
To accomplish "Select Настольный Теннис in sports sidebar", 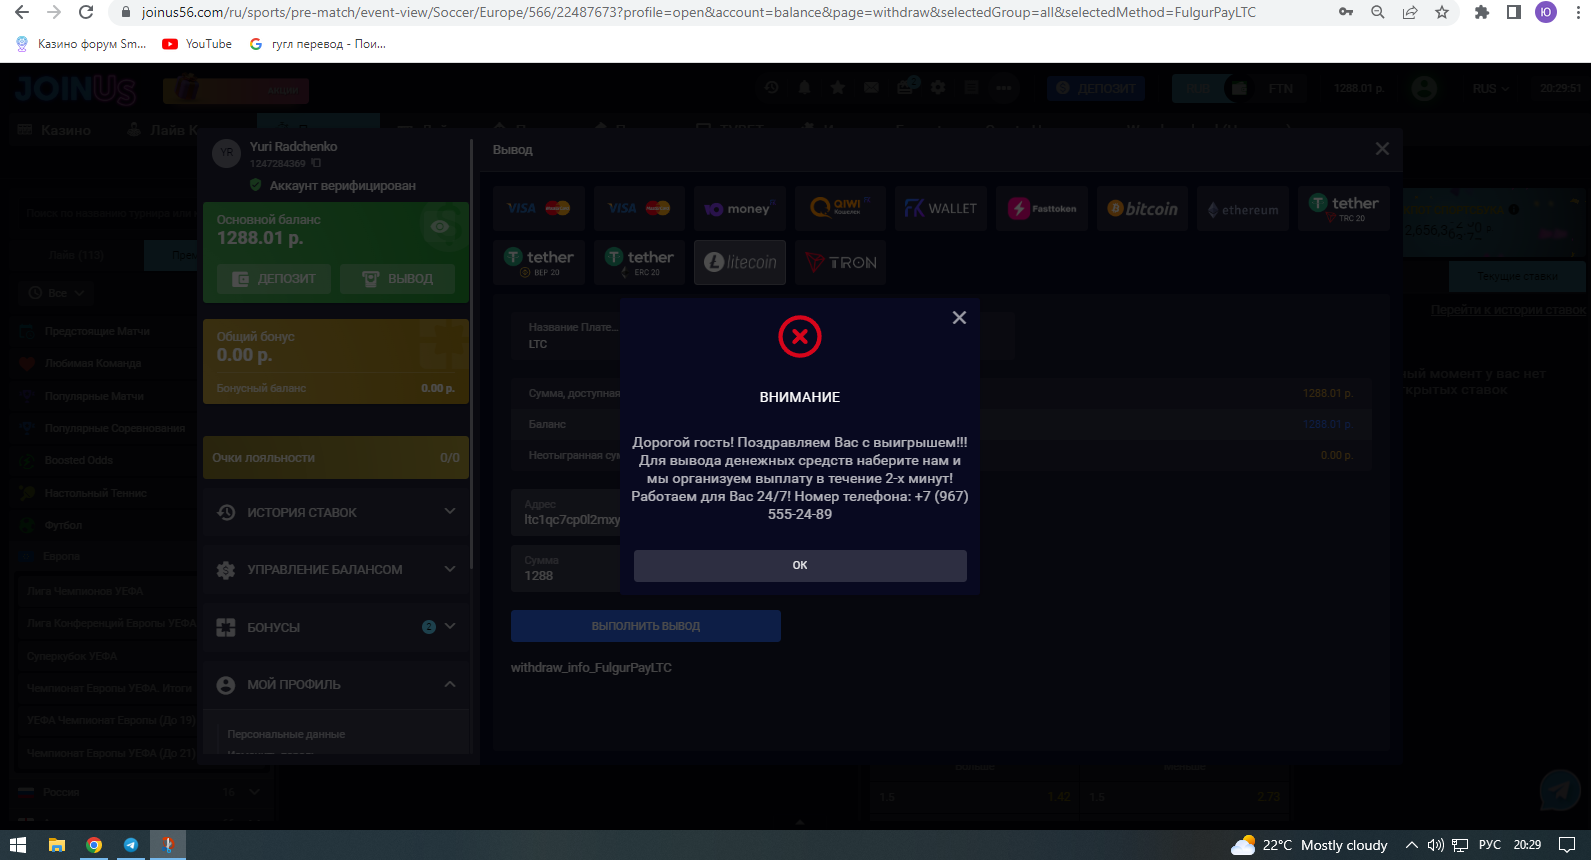I will click(x=96, y=493).
